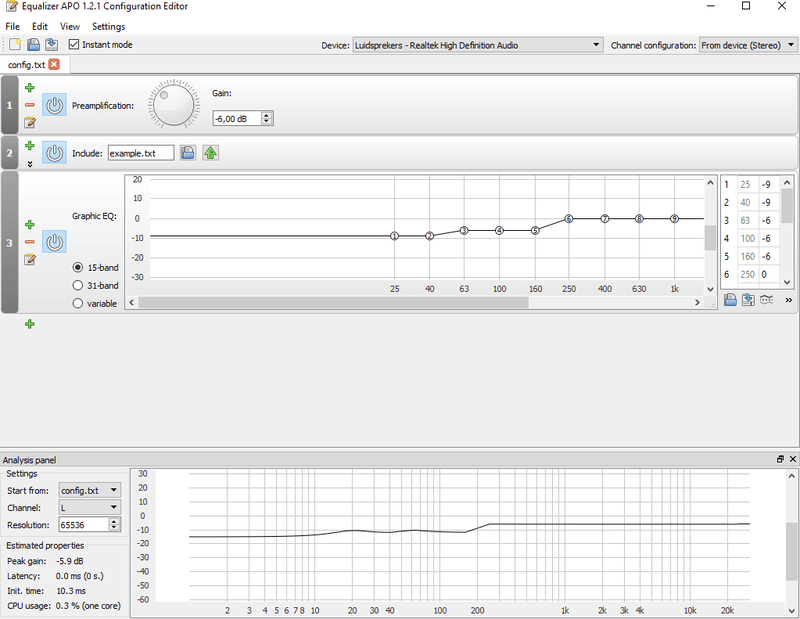Click the Include example.txt text field
This screenshot has width=800, height=619.
click(x=140, y=153)
